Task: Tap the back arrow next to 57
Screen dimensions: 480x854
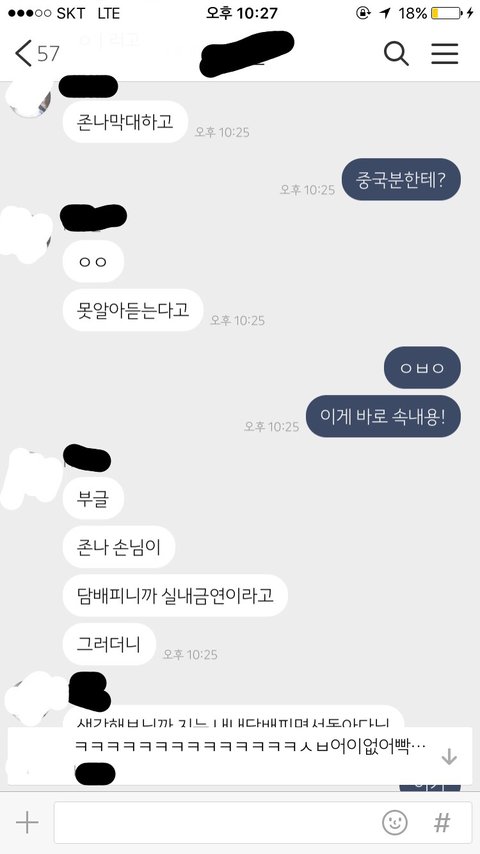Action: [23, 53]
